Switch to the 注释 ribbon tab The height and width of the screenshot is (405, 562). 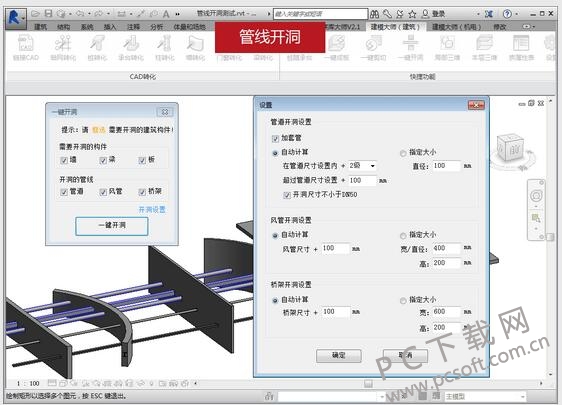click(133, 27)
